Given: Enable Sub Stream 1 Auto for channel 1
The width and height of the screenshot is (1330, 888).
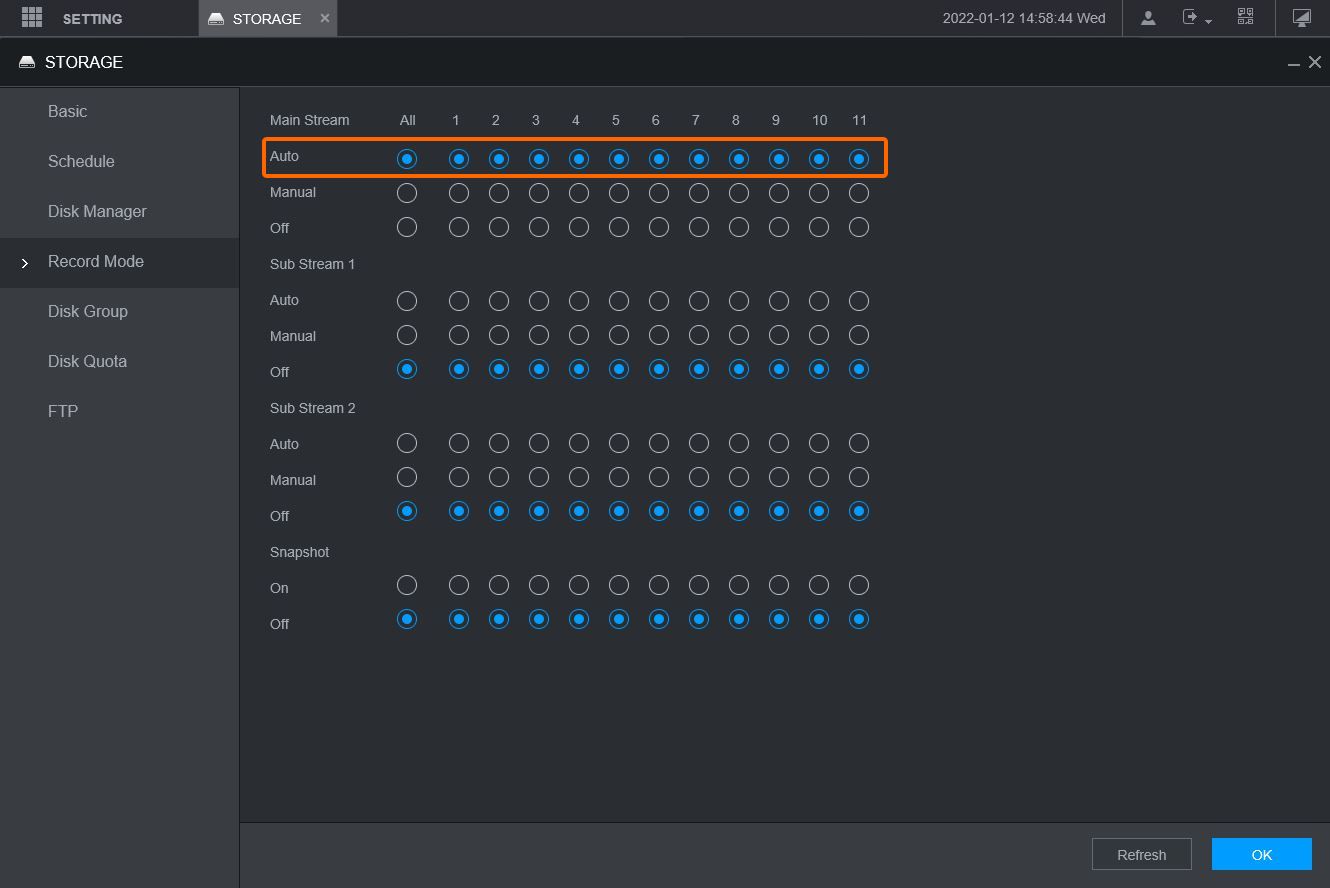Looking at the screenshot, I should [x=459, y=301].
